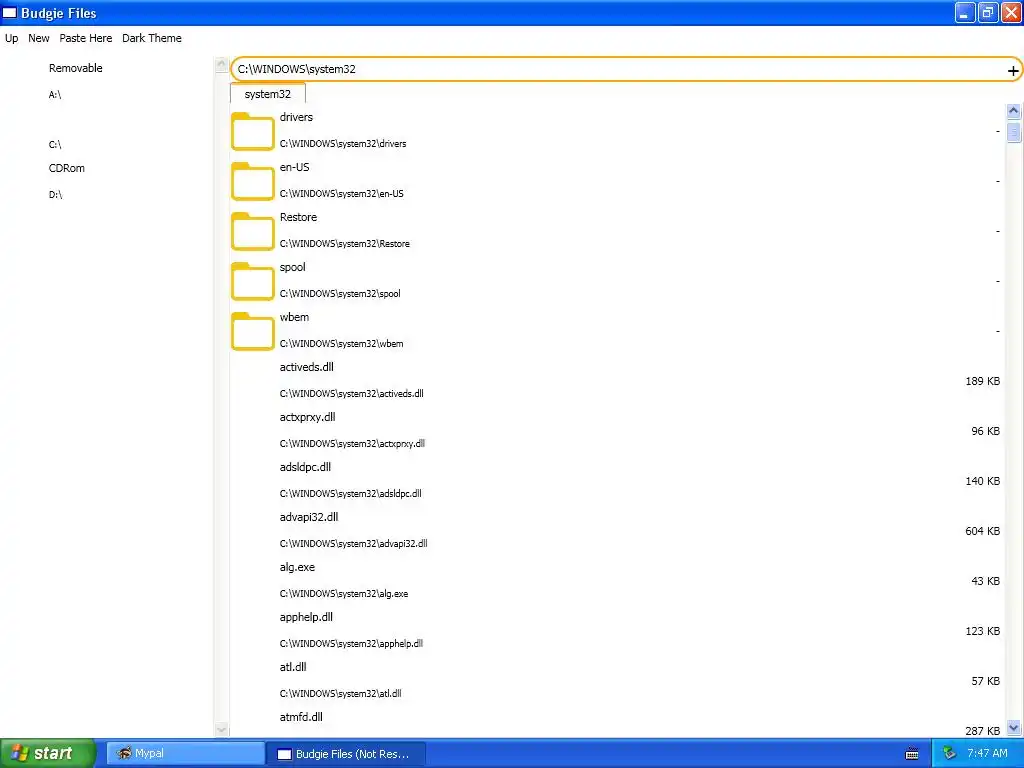Click the 7:47 AM clock
This screenshot has width=1024, height=768.
tap(987, 754)
